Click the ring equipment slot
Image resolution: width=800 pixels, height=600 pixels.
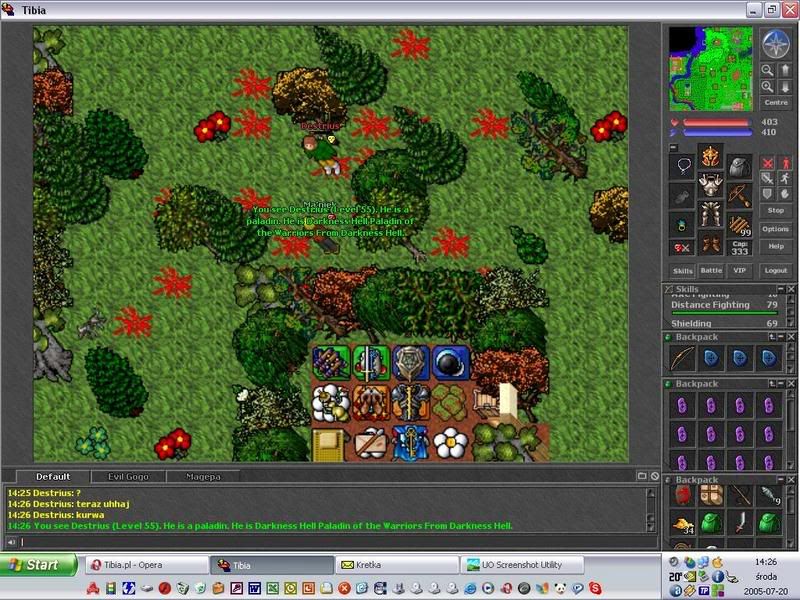point(682,224)
